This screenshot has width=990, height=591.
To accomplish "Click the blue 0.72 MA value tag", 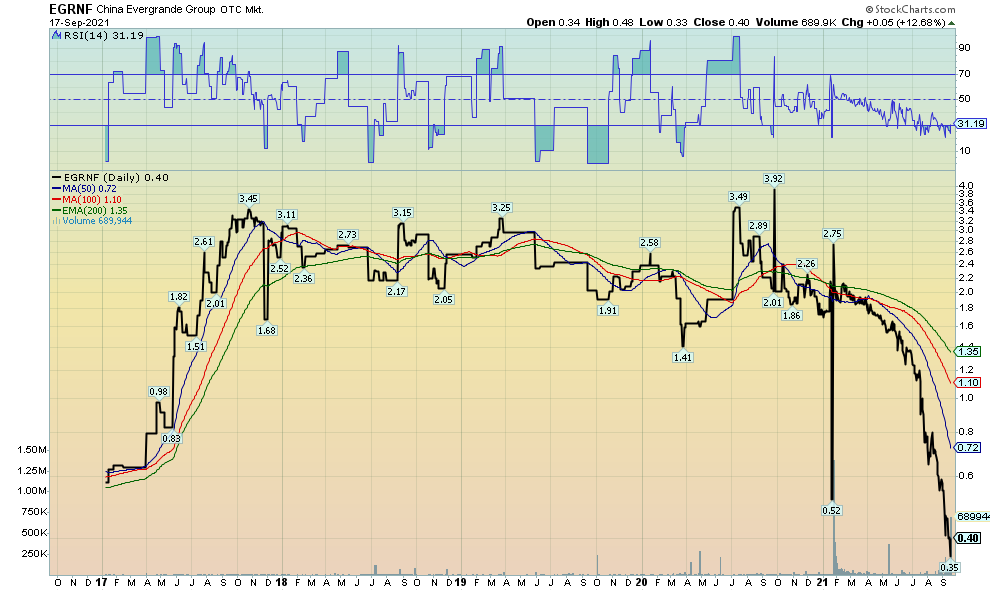I will click(x=967, y=447).
